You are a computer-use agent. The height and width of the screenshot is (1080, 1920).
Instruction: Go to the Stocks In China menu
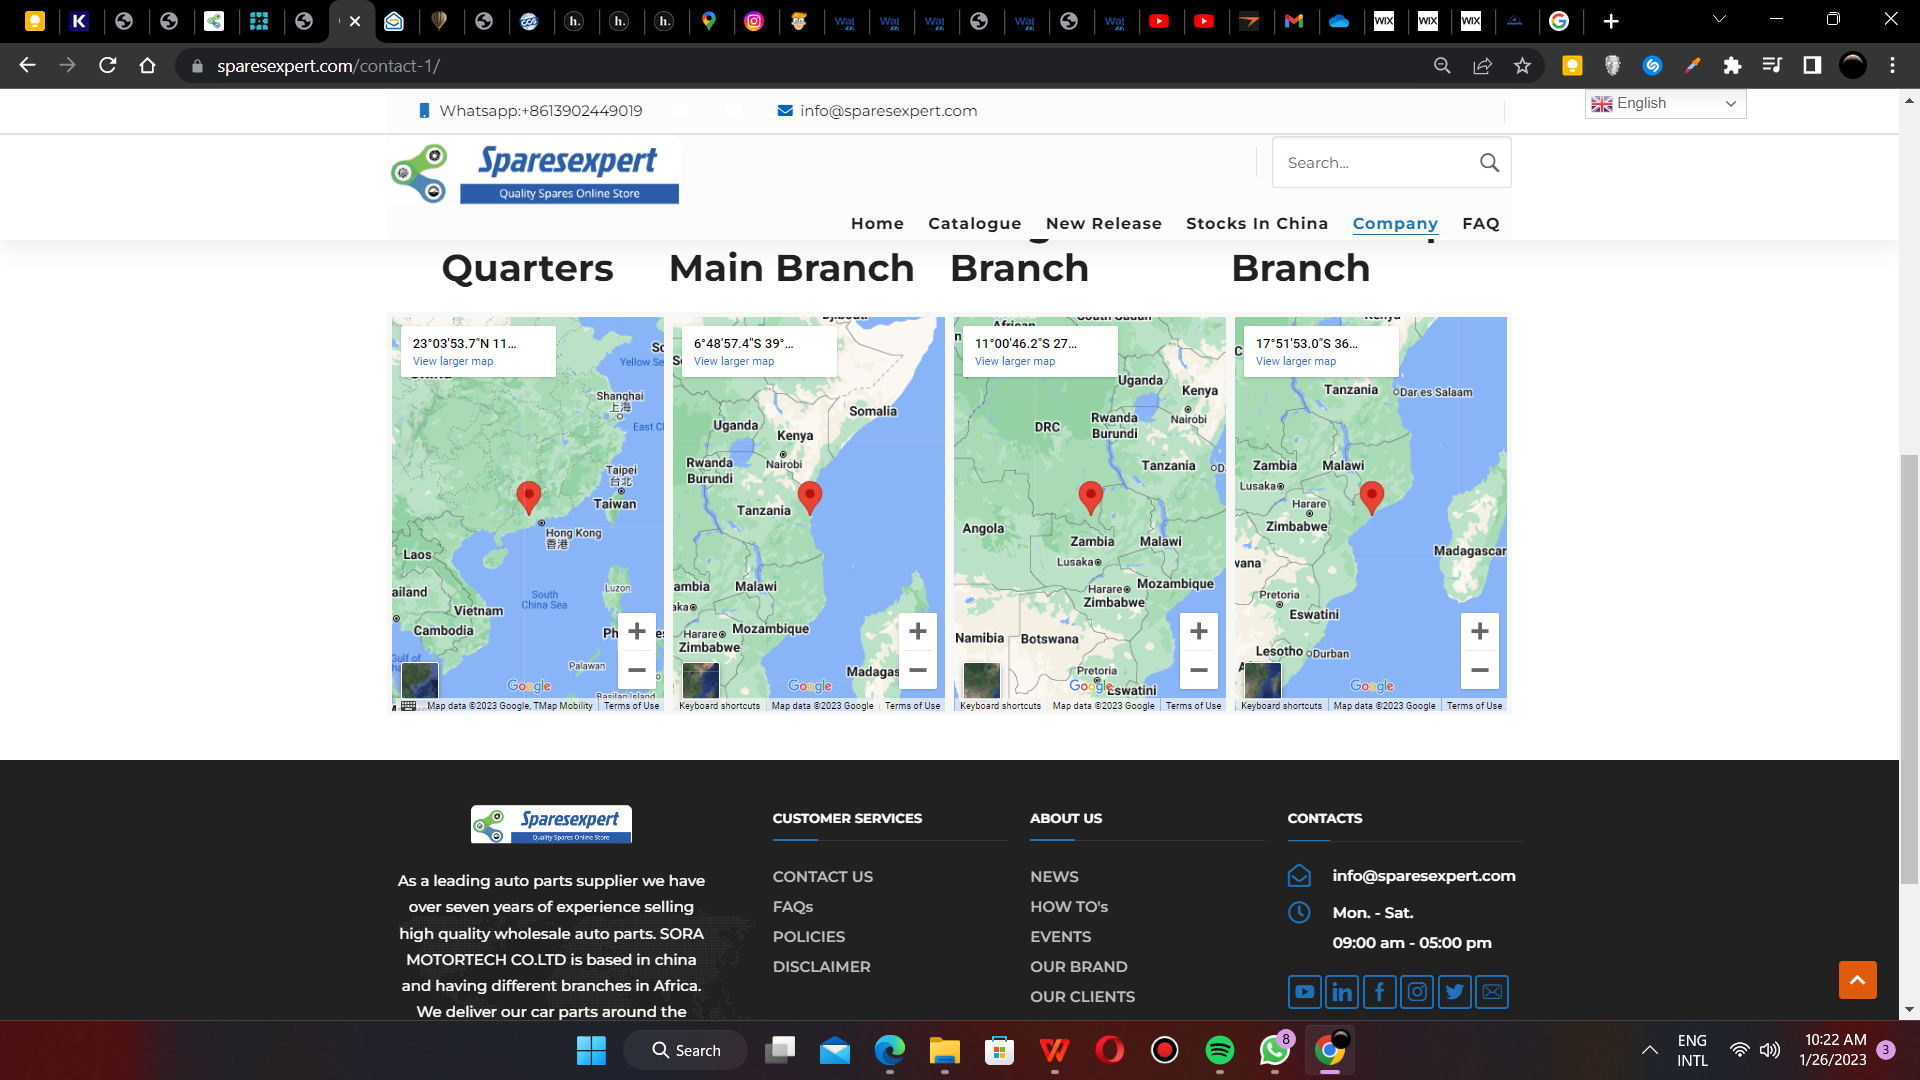point(1256,224)
